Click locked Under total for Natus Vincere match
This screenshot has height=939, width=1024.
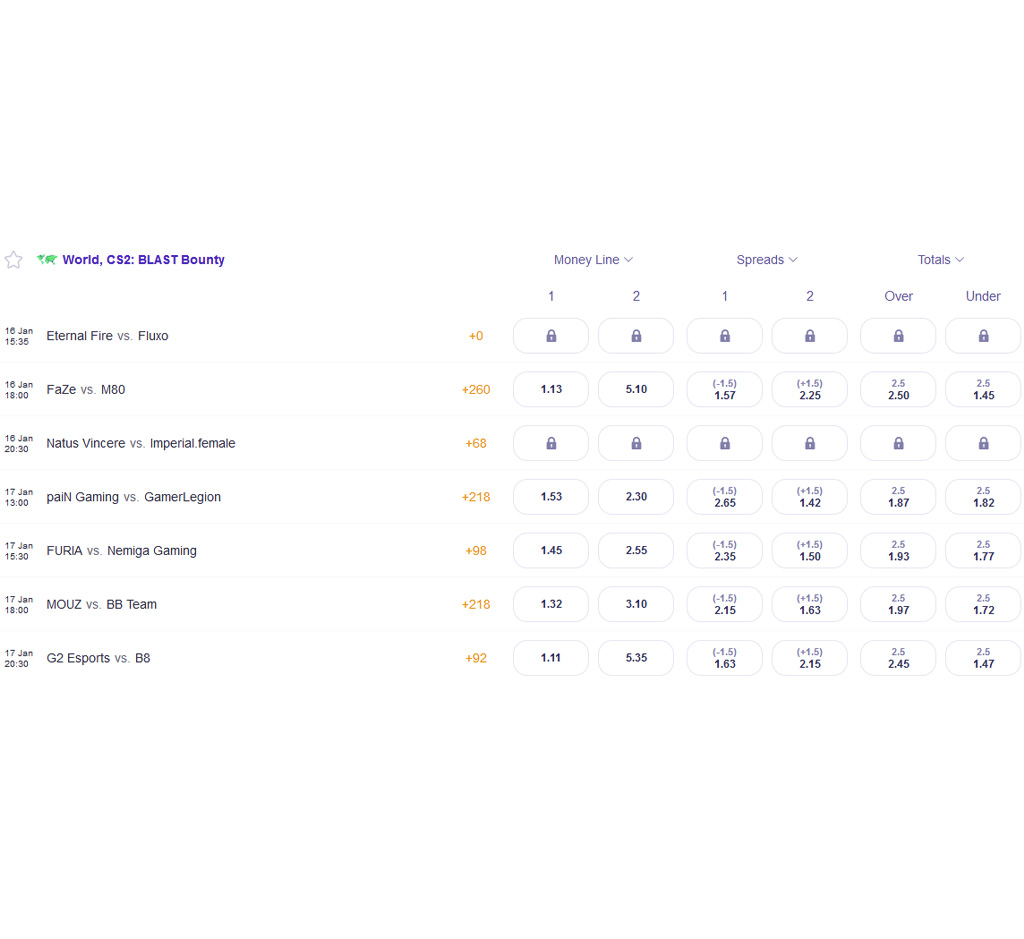(983, 443)
